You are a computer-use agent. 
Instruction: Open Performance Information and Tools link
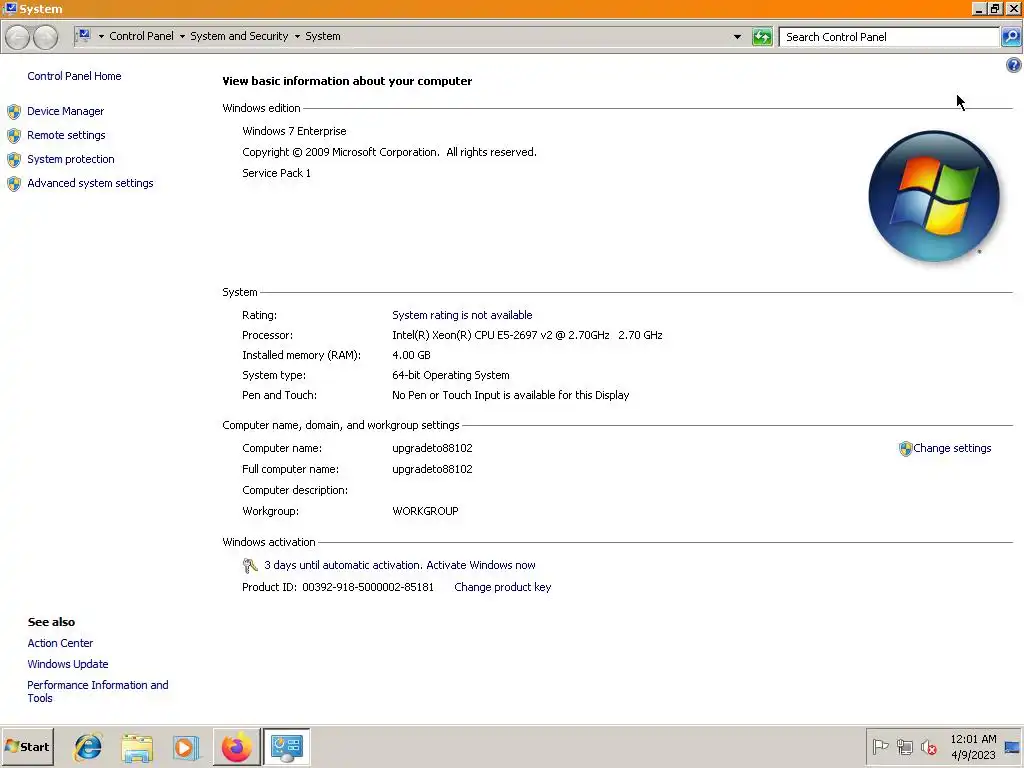(x=97, y=692)
